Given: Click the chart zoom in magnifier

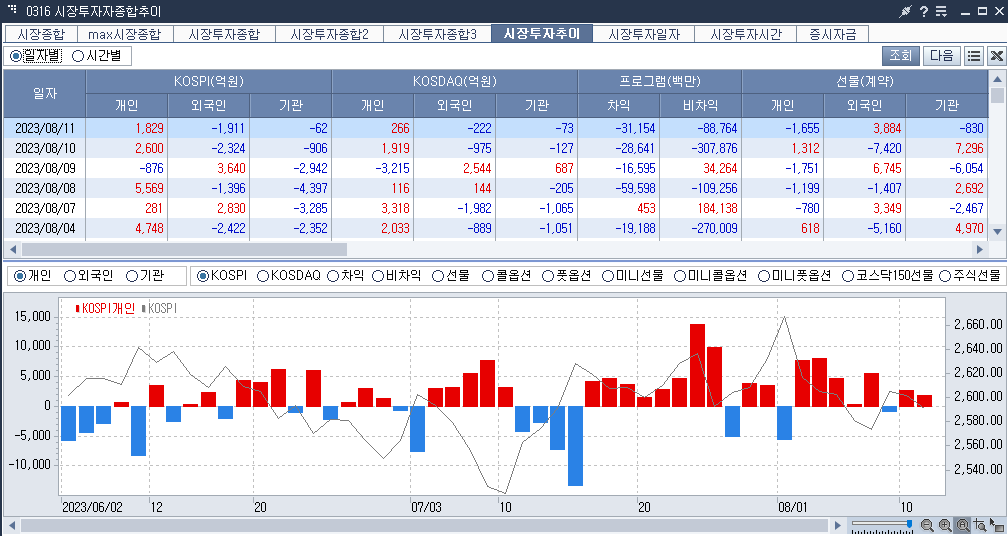Looking at the screenshot, I should (945, 525).
